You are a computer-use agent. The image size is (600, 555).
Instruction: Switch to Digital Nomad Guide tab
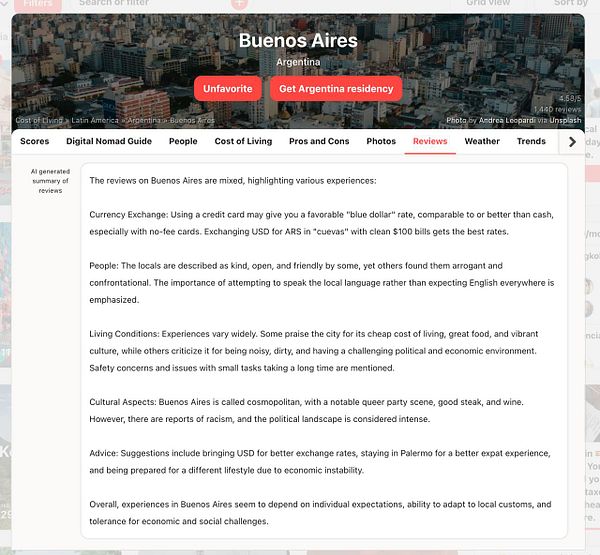109,141
